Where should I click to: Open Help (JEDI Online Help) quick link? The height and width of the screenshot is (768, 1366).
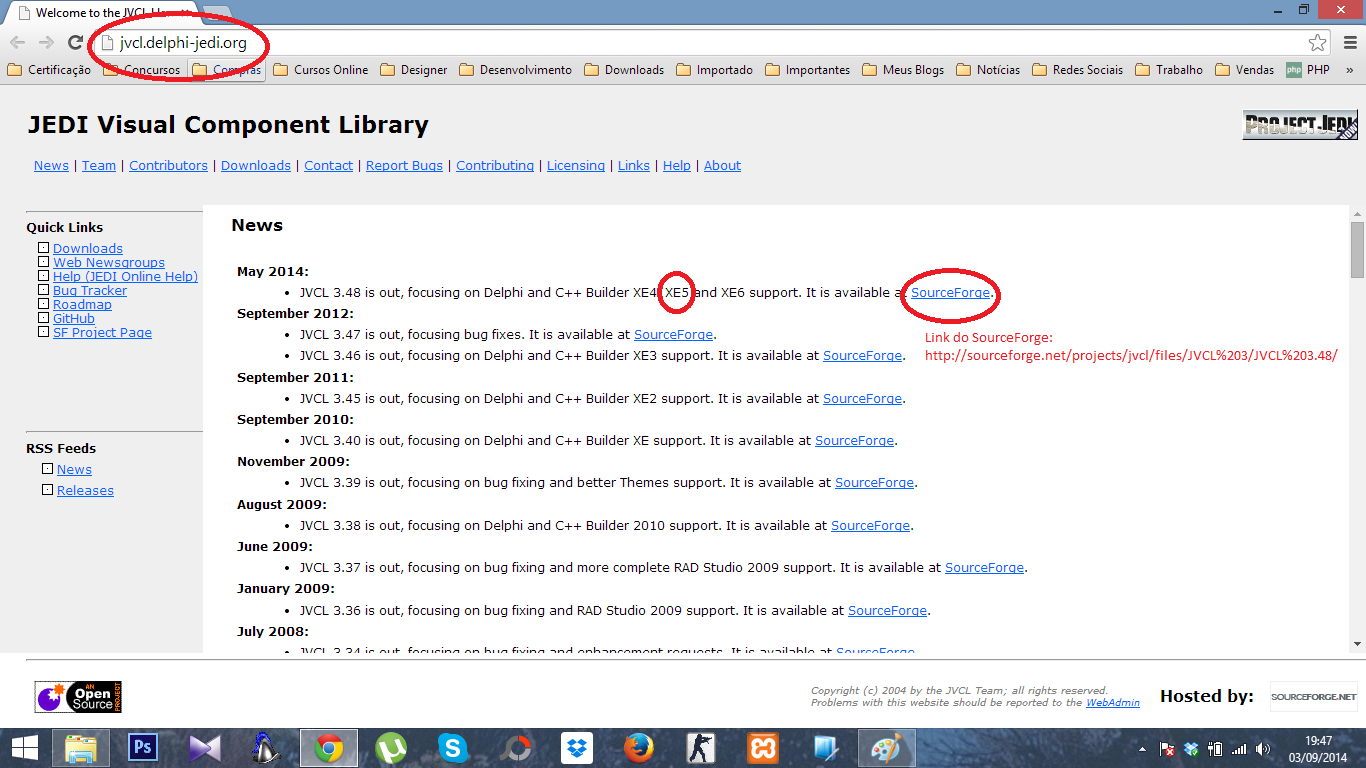(125, 277)
